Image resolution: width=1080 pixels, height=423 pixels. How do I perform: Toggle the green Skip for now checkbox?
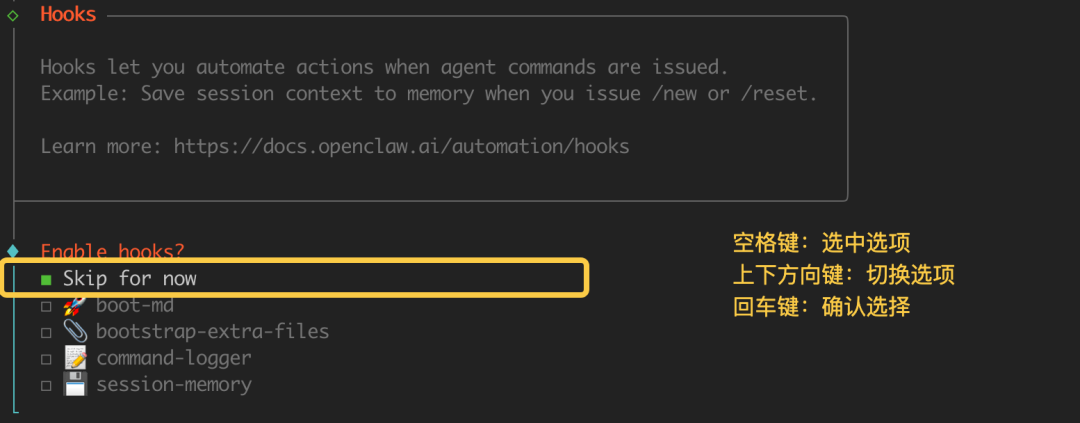pyautogui.click(x=46, y=279)
